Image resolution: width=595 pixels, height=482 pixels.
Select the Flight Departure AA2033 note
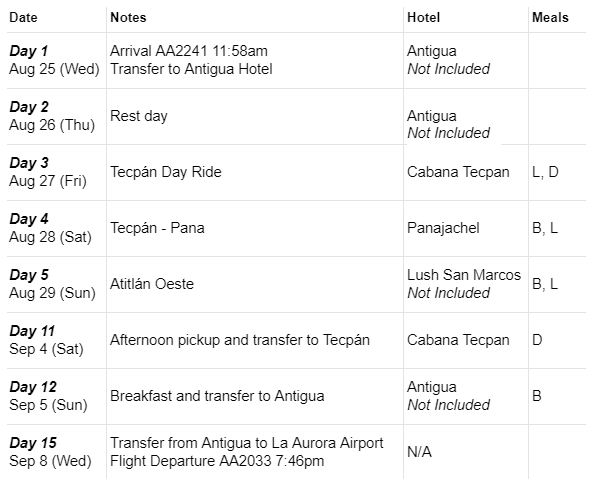(x=217, y=461)
